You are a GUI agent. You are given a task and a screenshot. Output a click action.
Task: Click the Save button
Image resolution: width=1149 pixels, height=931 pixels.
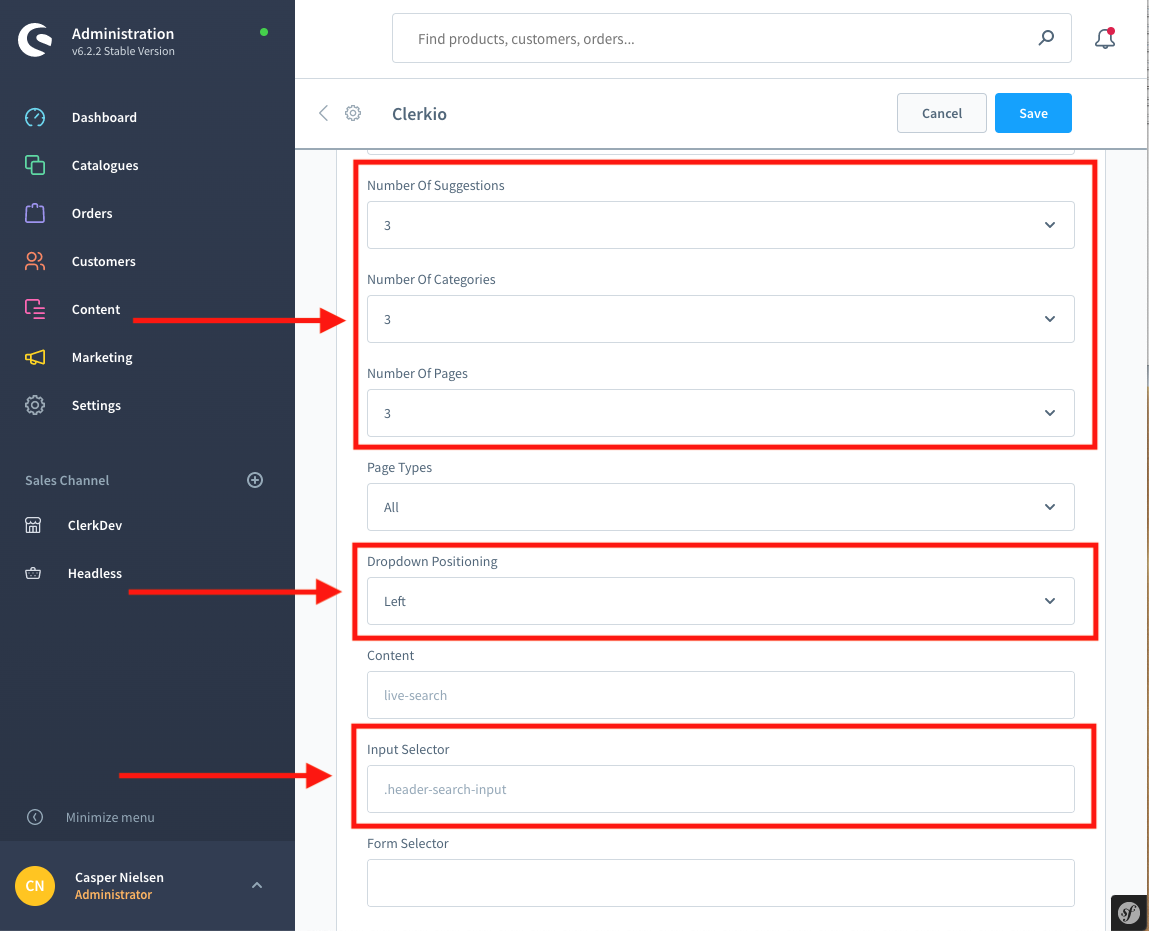click(1033, 113)
